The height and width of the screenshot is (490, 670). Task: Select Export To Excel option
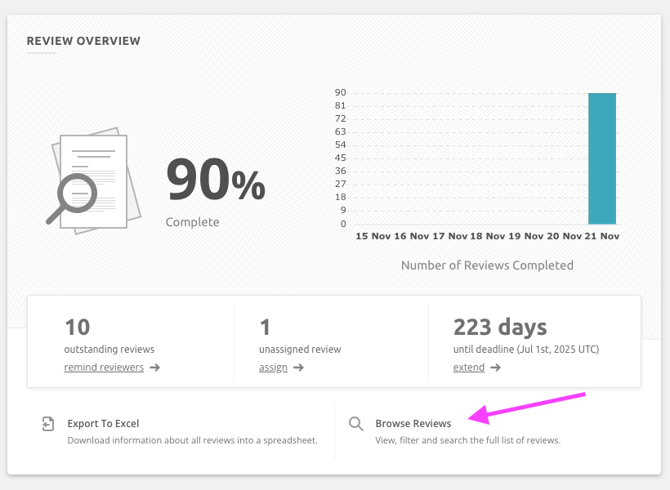103,423
